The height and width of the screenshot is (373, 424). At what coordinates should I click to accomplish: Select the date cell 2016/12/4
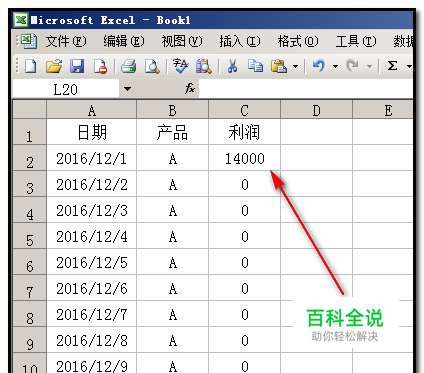coord(92,236)
